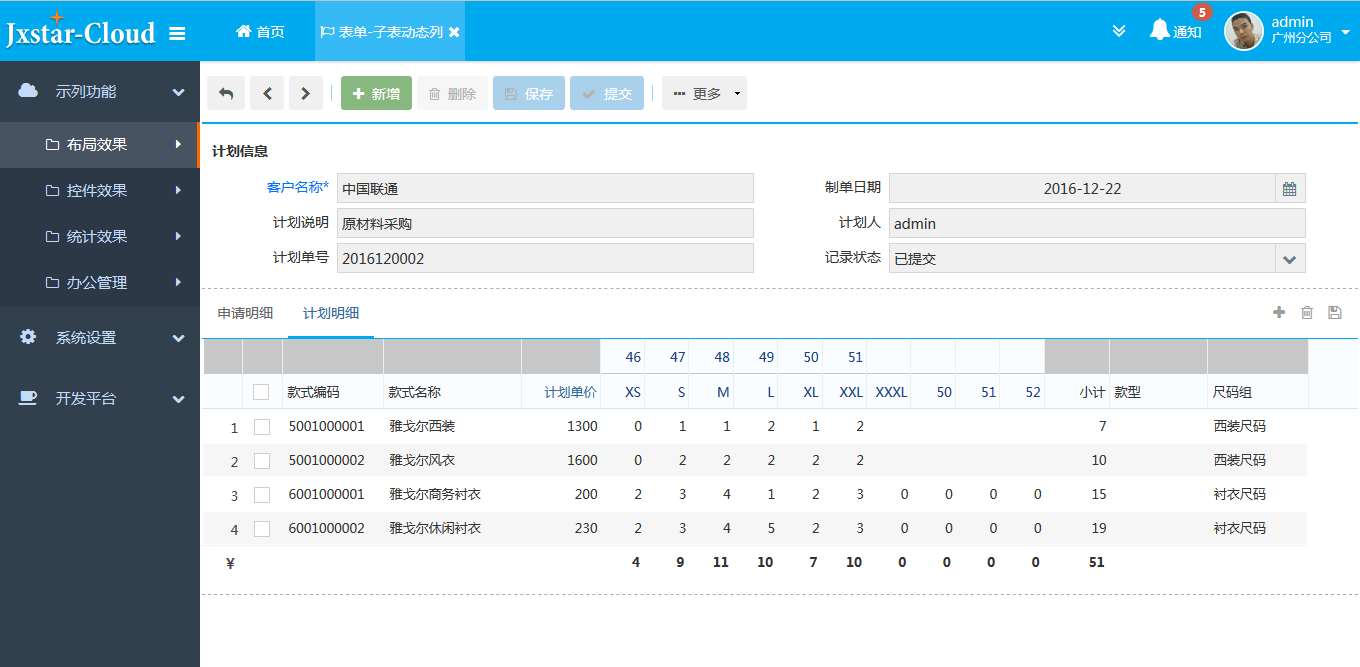Expand the 系统设置 menu section

click(x=100, y=337)
